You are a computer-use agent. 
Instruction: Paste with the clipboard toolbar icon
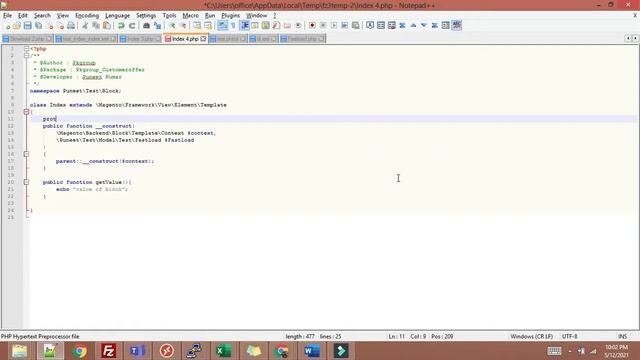(x=107, y=26)
